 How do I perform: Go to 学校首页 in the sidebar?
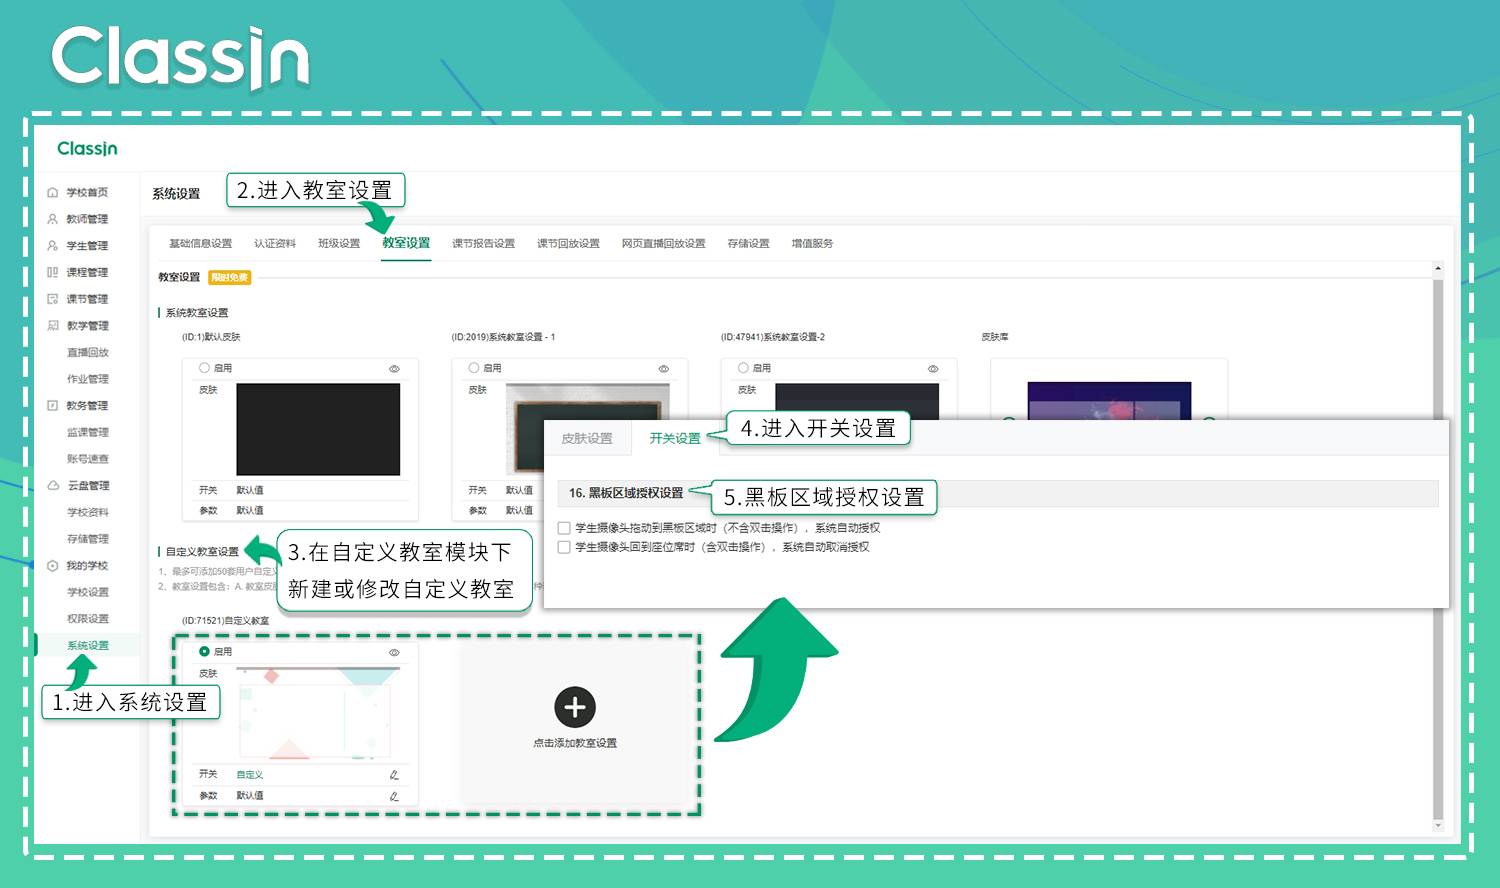click(x=87, y=192)
